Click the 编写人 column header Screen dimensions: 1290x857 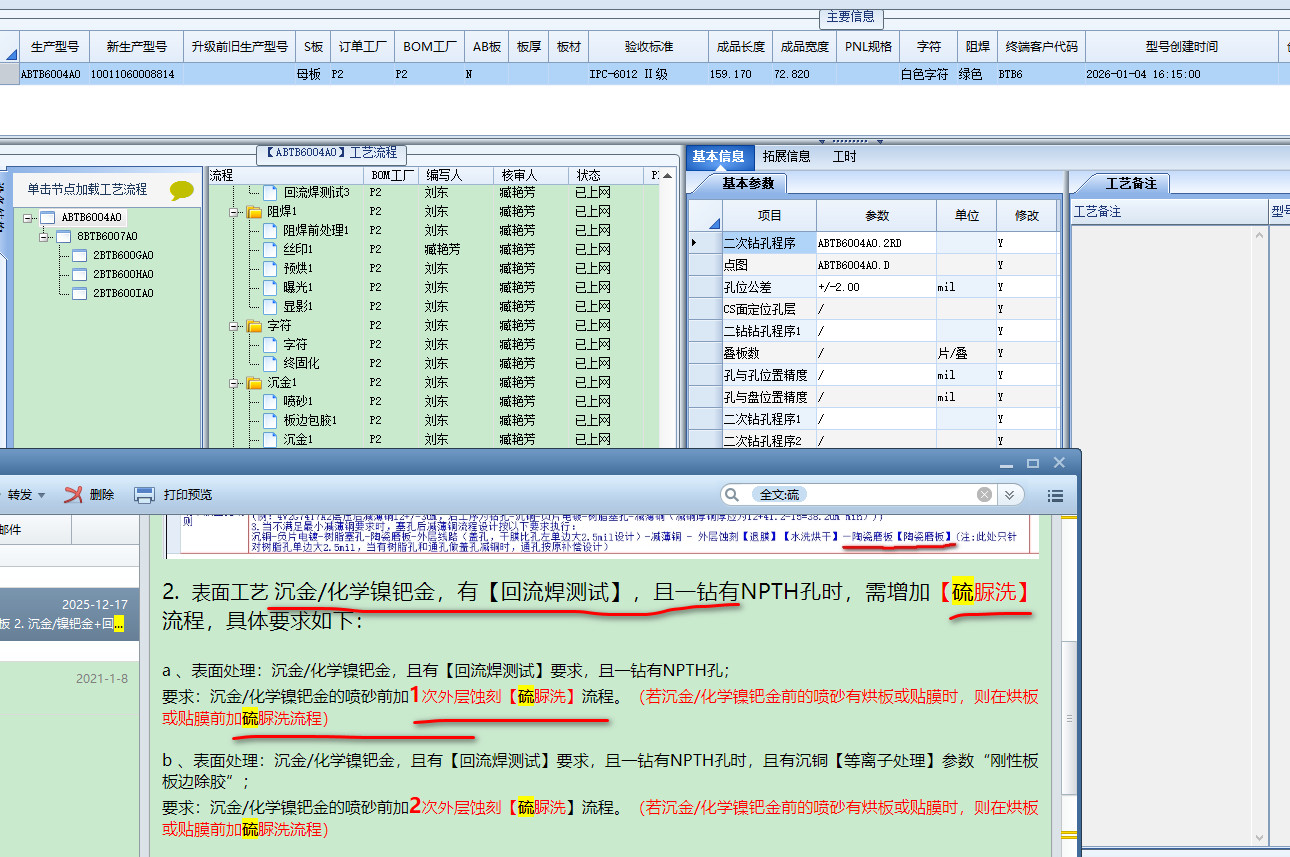pyautogui.click(x=454, y=175)
